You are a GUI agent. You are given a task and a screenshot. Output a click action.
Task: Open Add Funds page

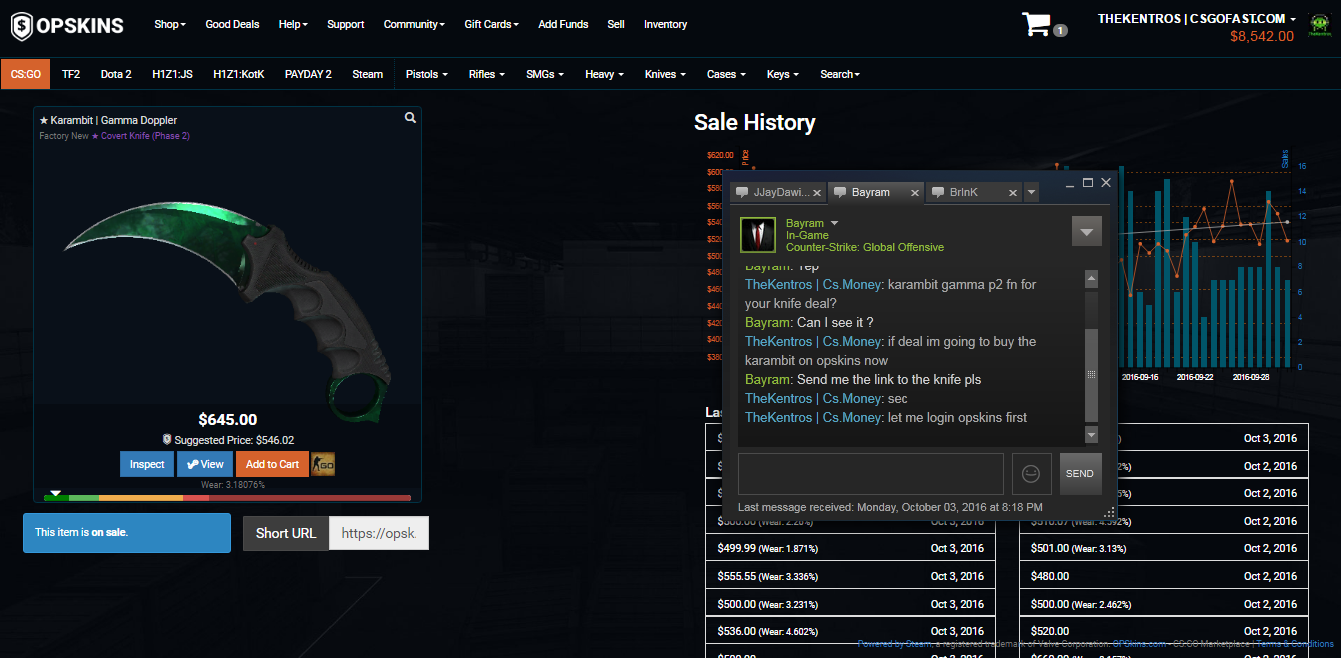click(563, 24)
